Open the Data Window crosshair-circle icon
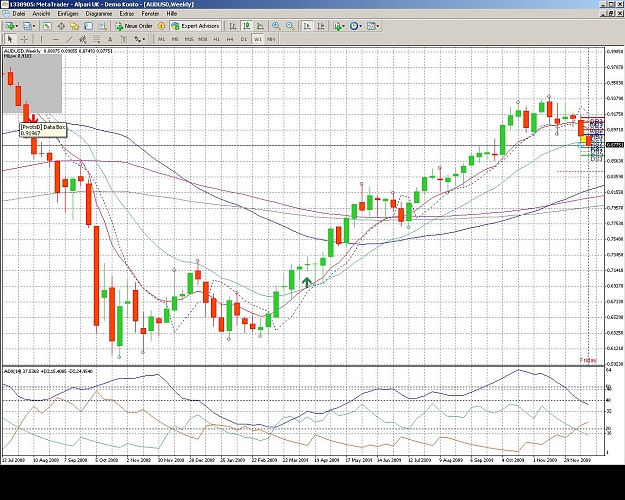625x500 pixels. (61, 26)
